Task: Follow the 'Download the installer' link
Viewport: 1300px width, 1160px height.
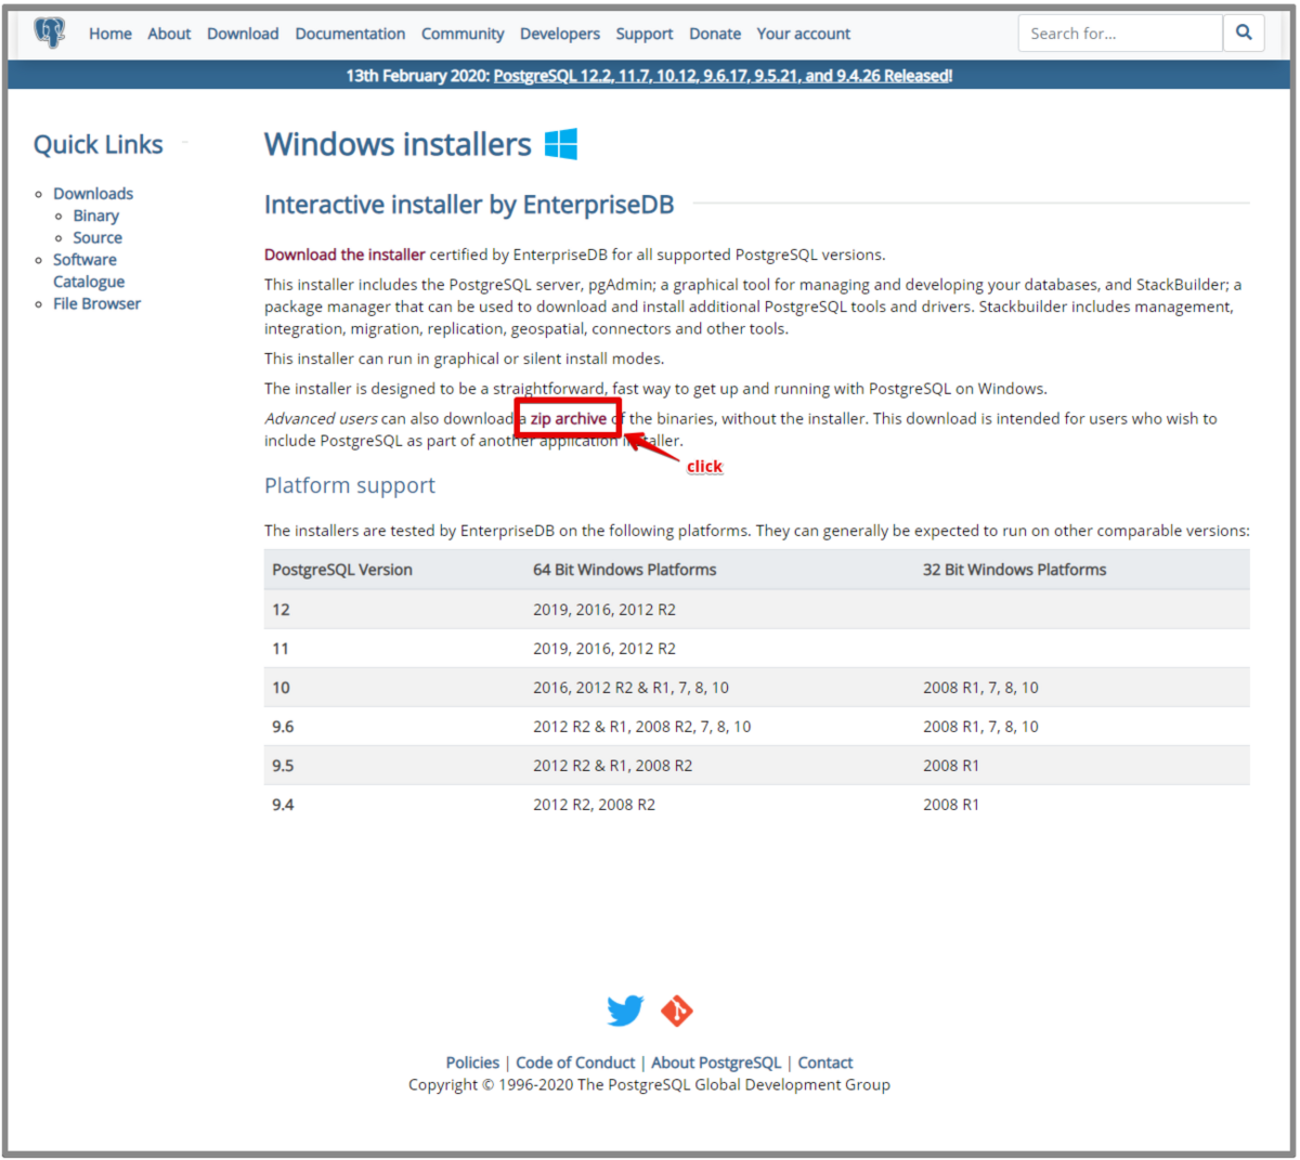Action: (x=345, y=254)
